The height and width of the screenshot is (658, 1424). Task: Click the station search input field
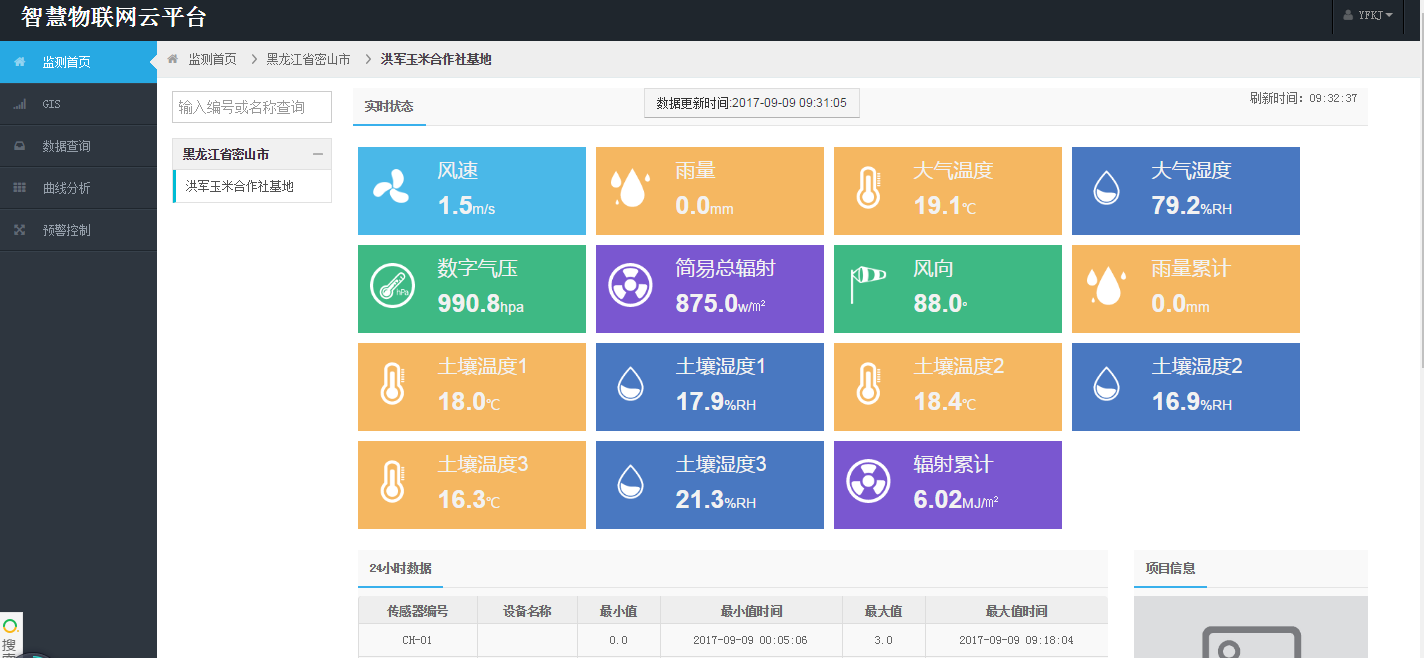click(251, 107)
